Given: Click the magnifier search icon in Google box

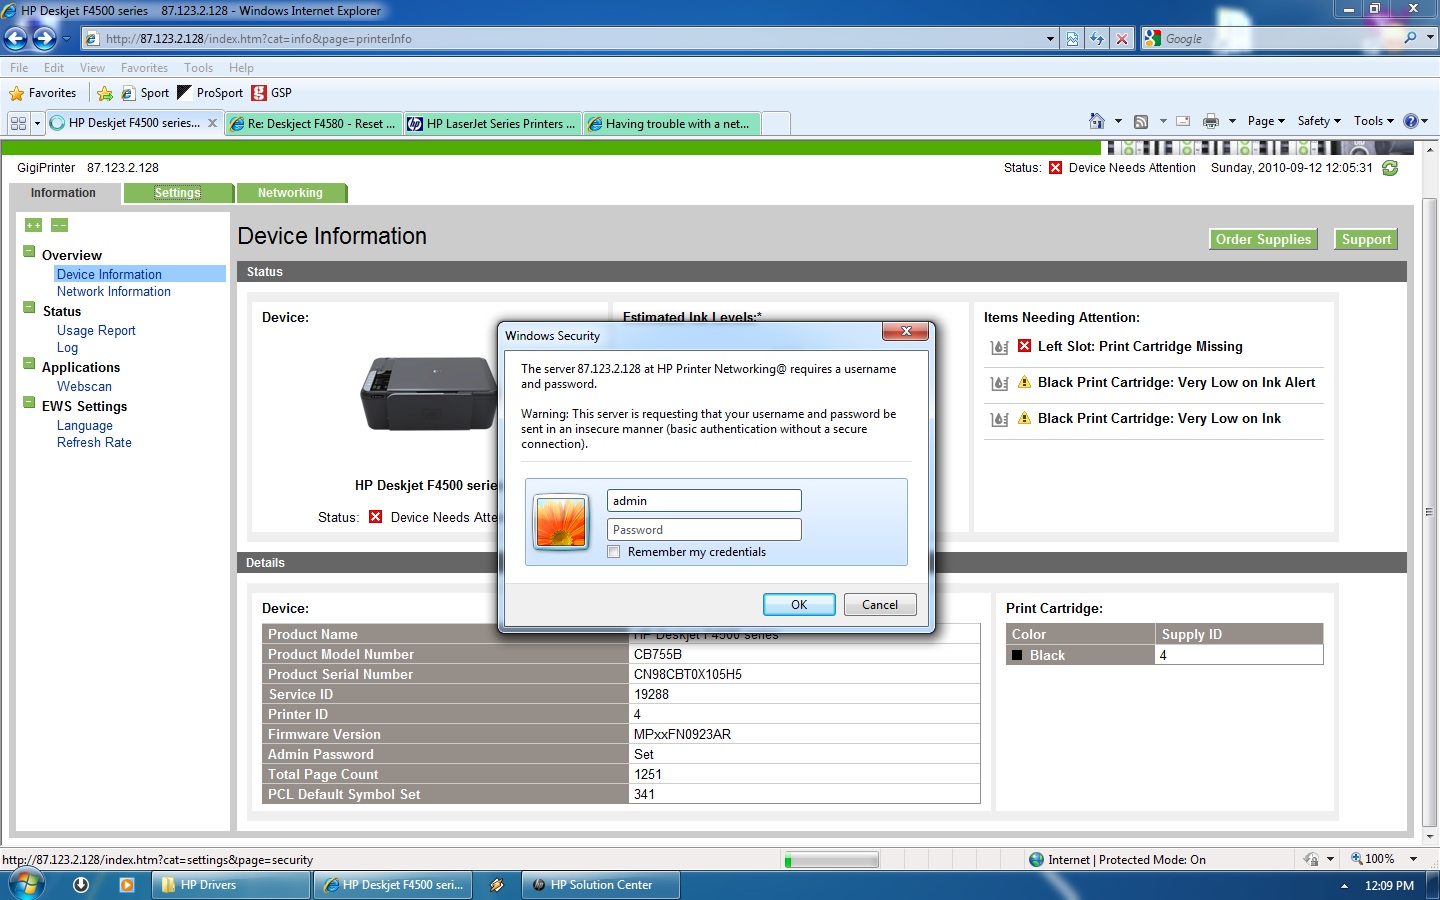Looking at the screenshot, I should [1410, 38].
